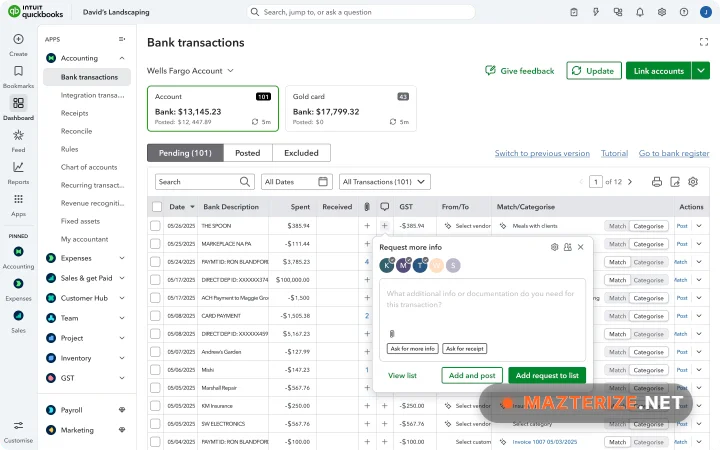
Task: Open Bookmarks in the left rail
Action: [x=18, y=71]
